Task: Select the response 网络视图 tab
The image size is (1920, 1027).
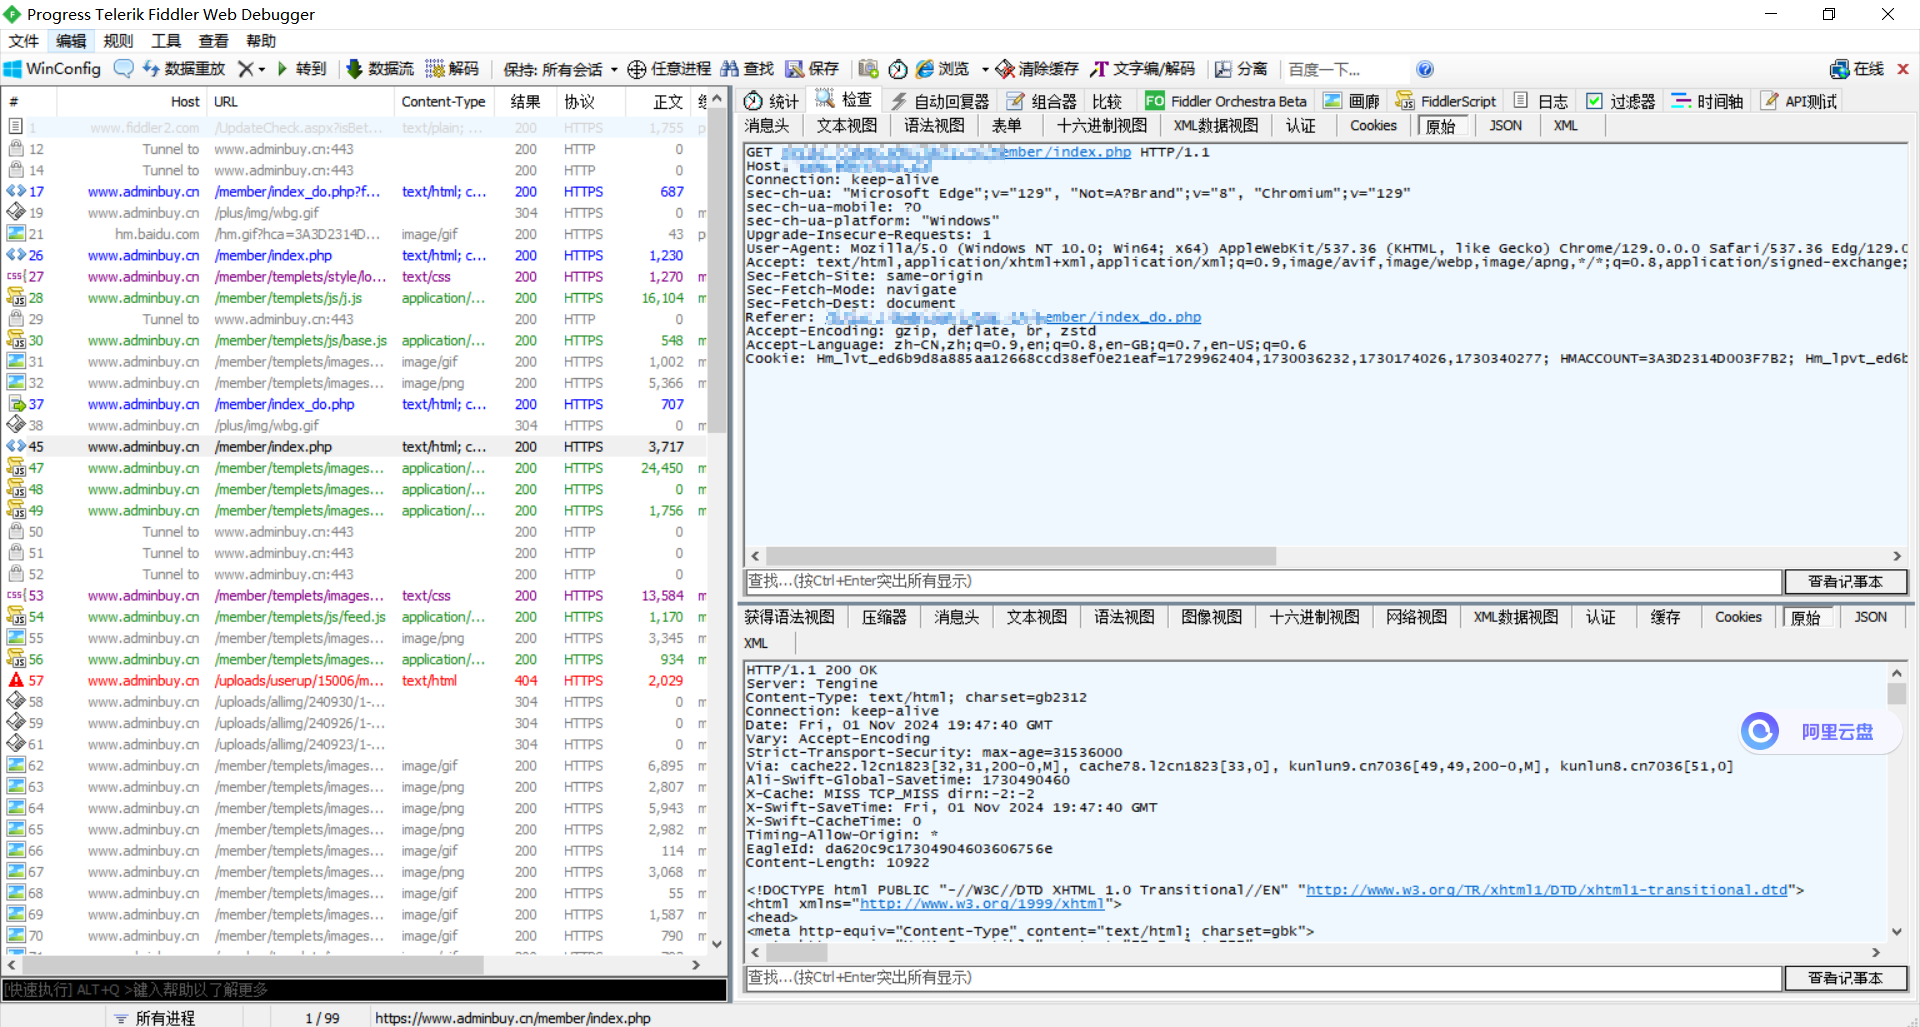Action: [x=1416, y=617]
